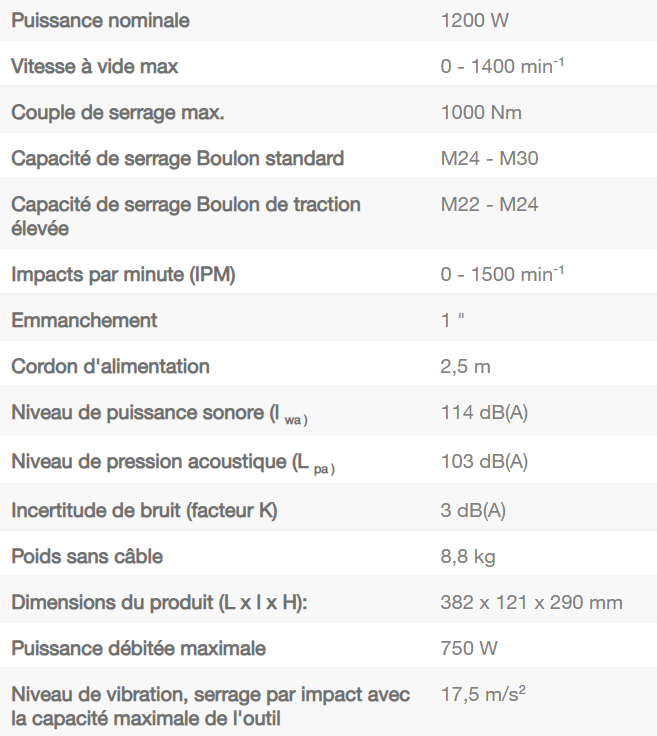Click the "Puissance nominale" label
This screenshot has width=657, height=736.
[100, 20]
